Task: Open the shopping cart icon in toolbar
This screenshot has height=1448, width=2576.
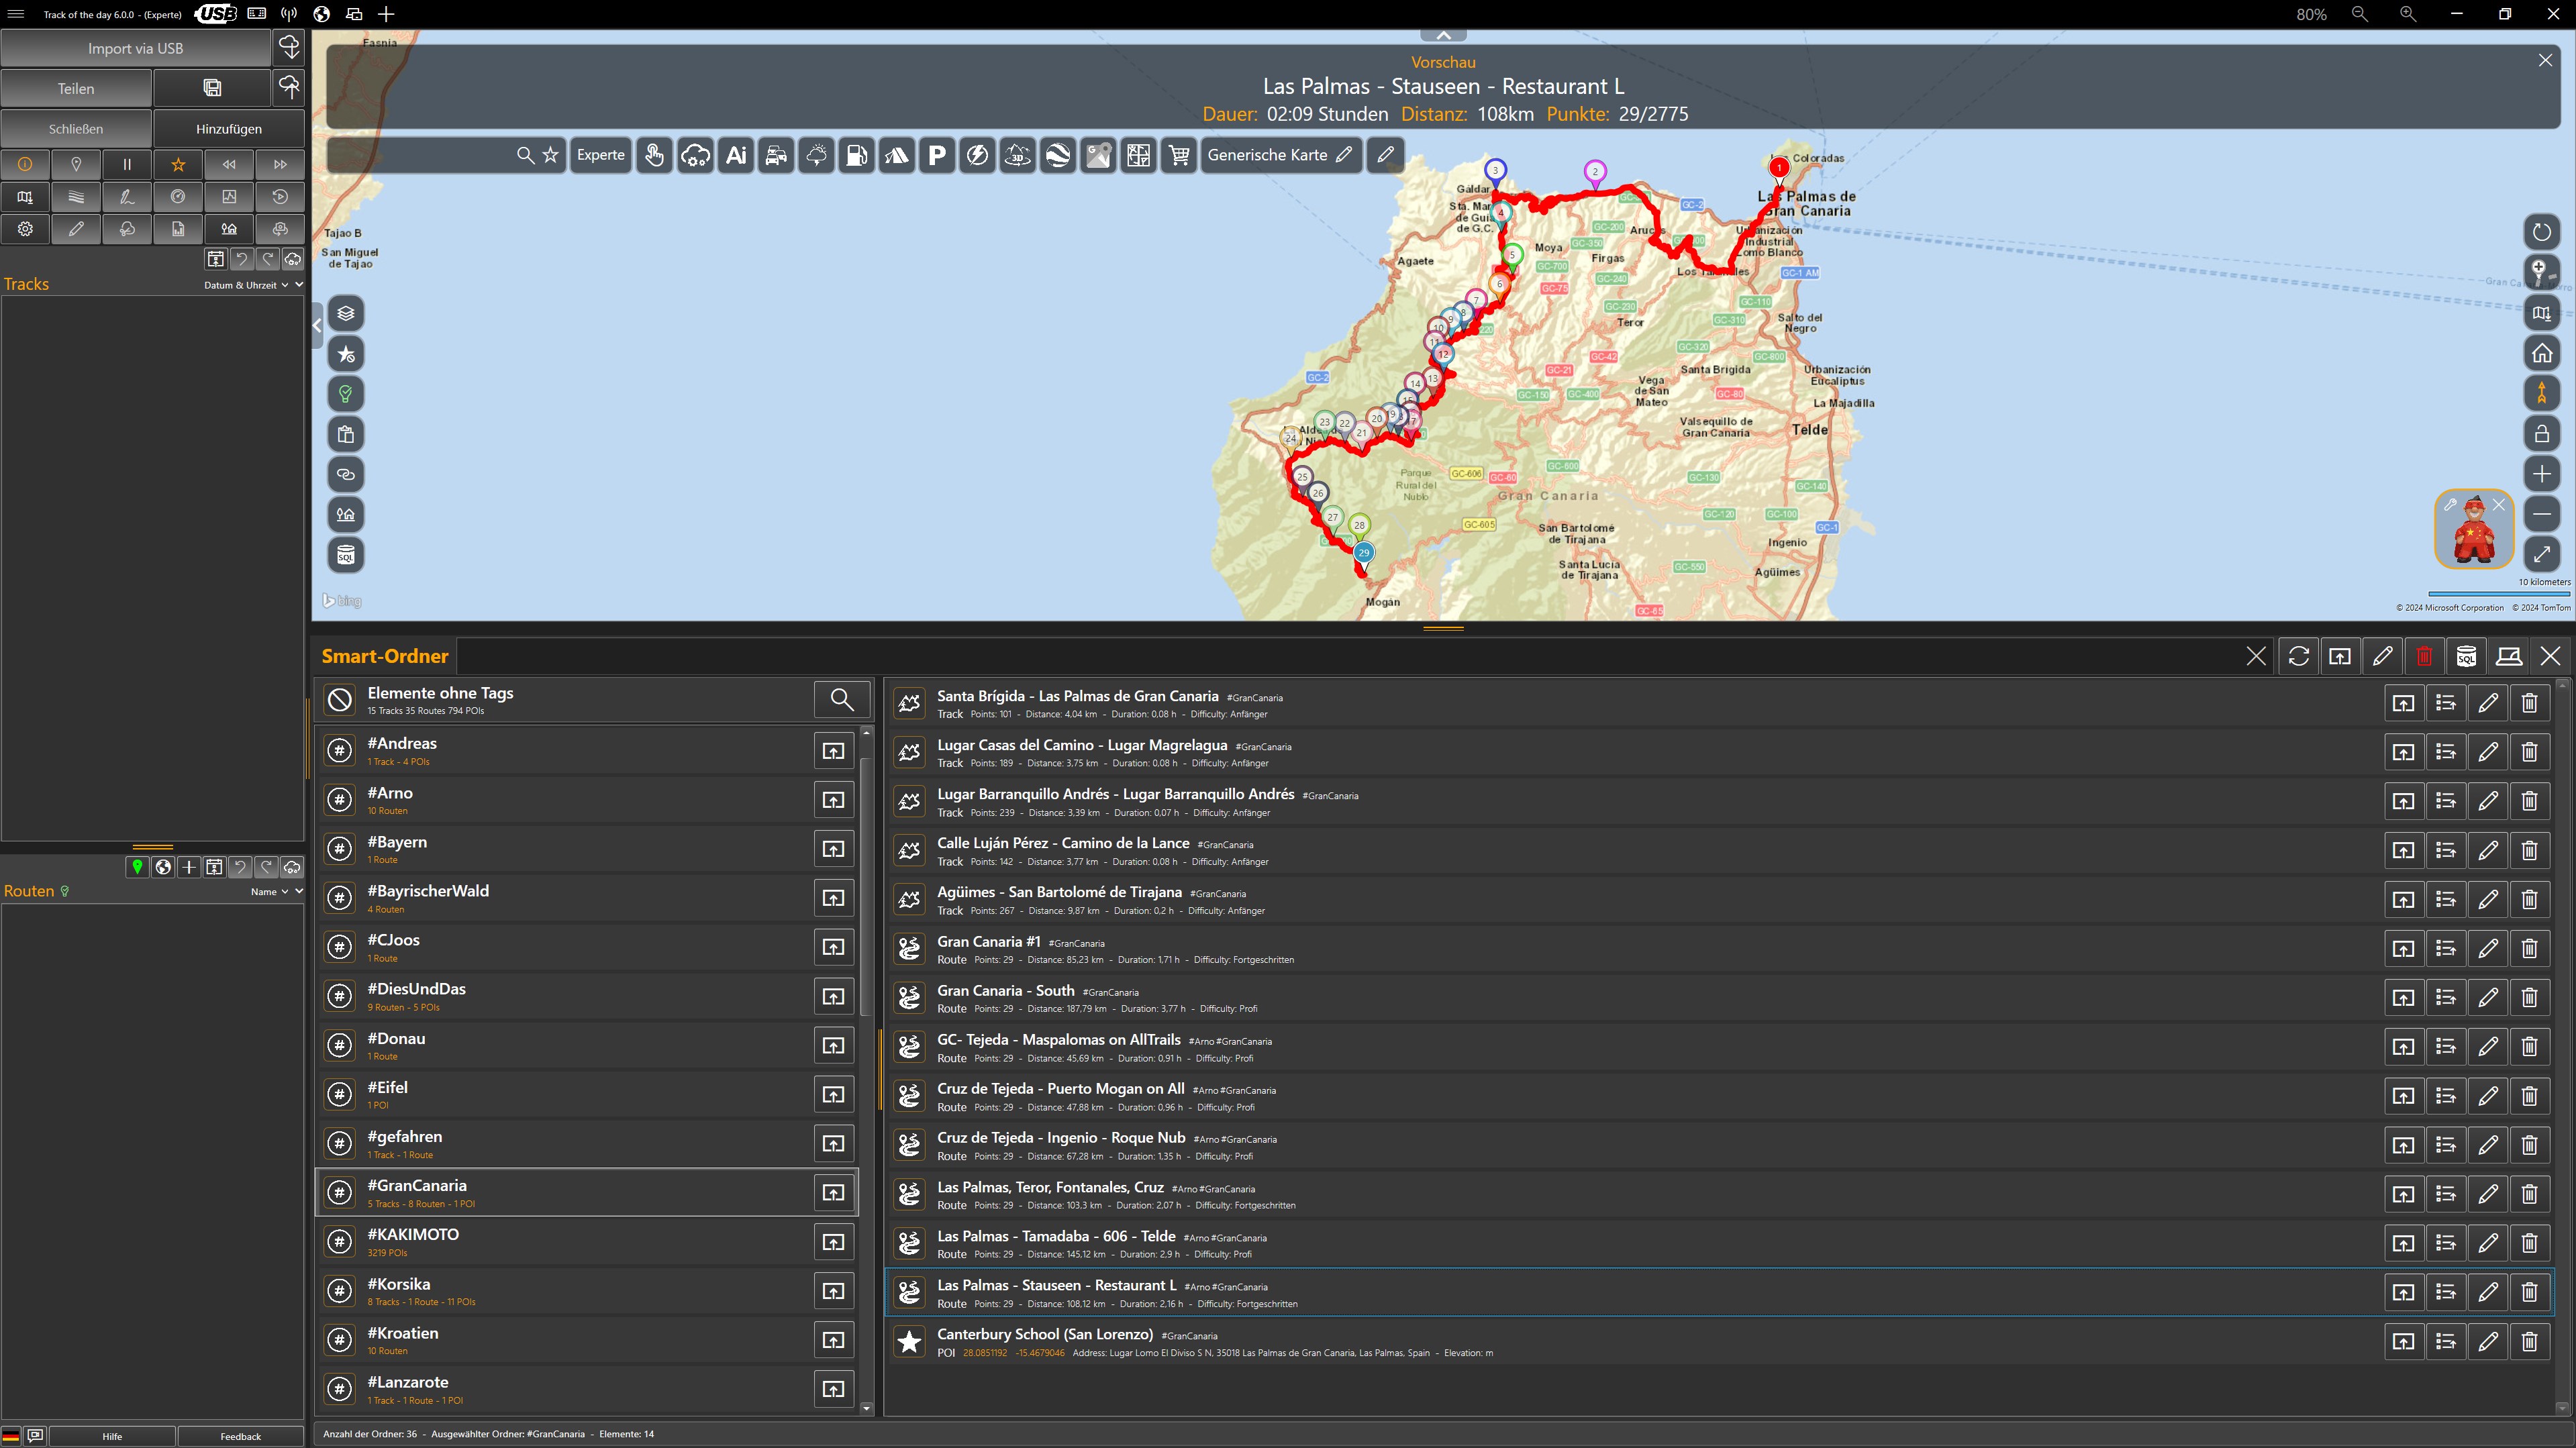Action: click(1179, 155)
